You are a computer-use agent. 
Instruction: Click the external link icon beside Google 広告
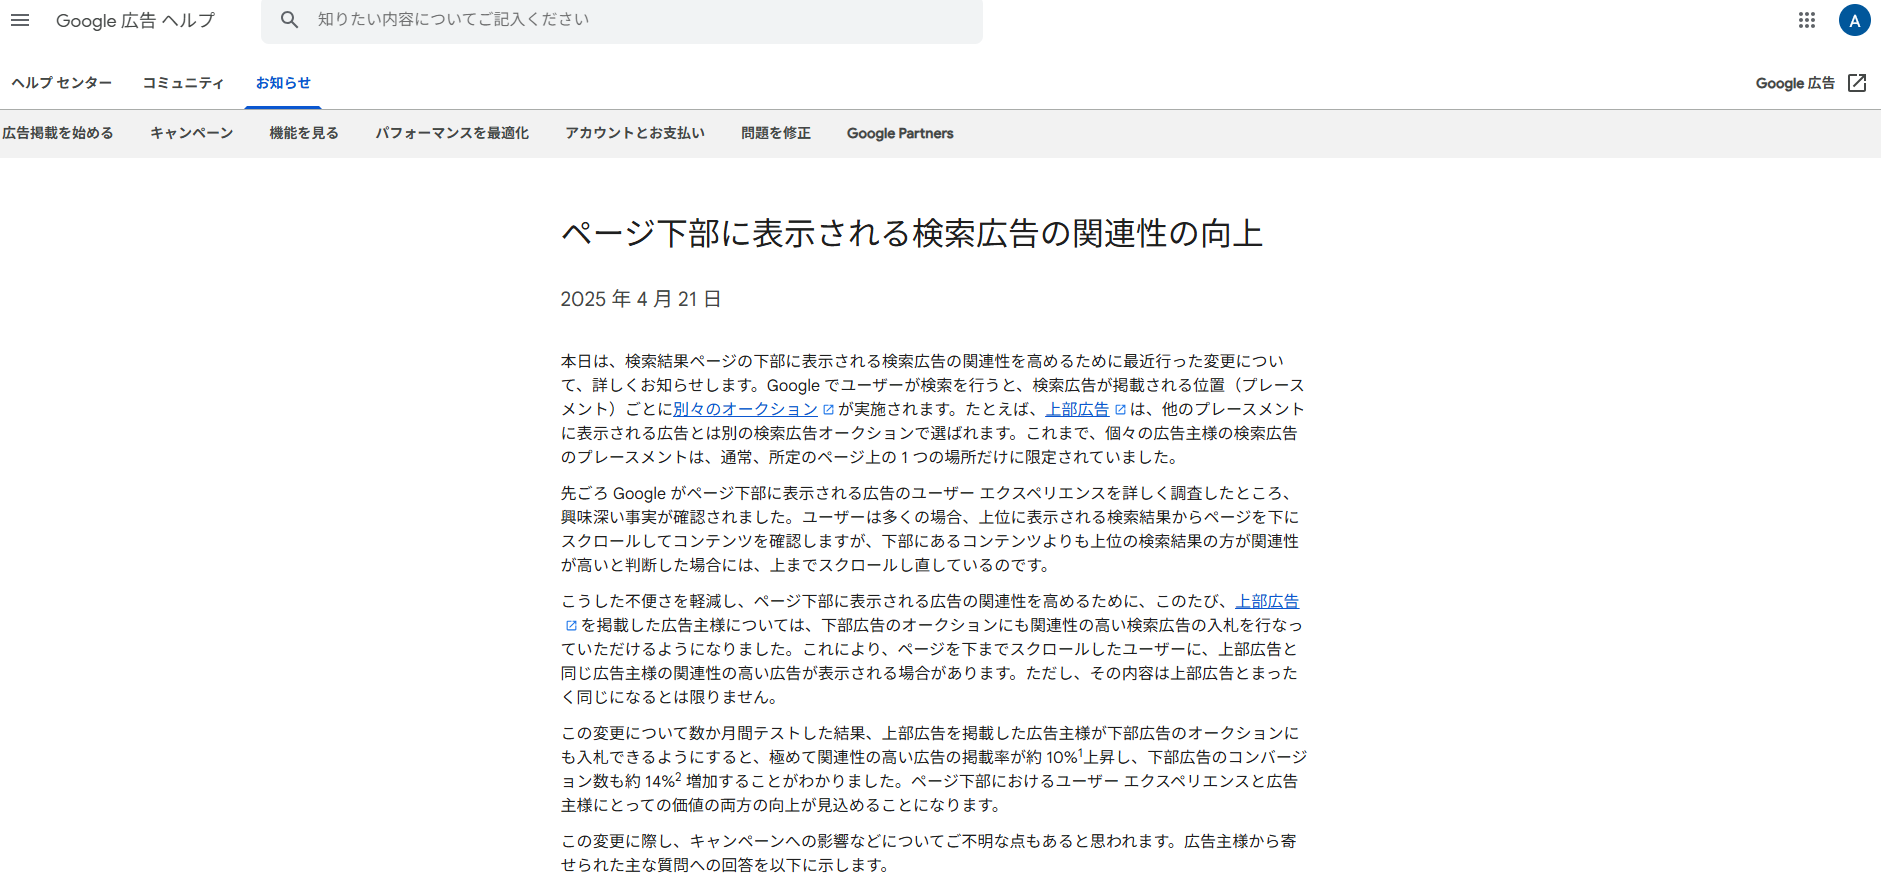click(1857, 83)
